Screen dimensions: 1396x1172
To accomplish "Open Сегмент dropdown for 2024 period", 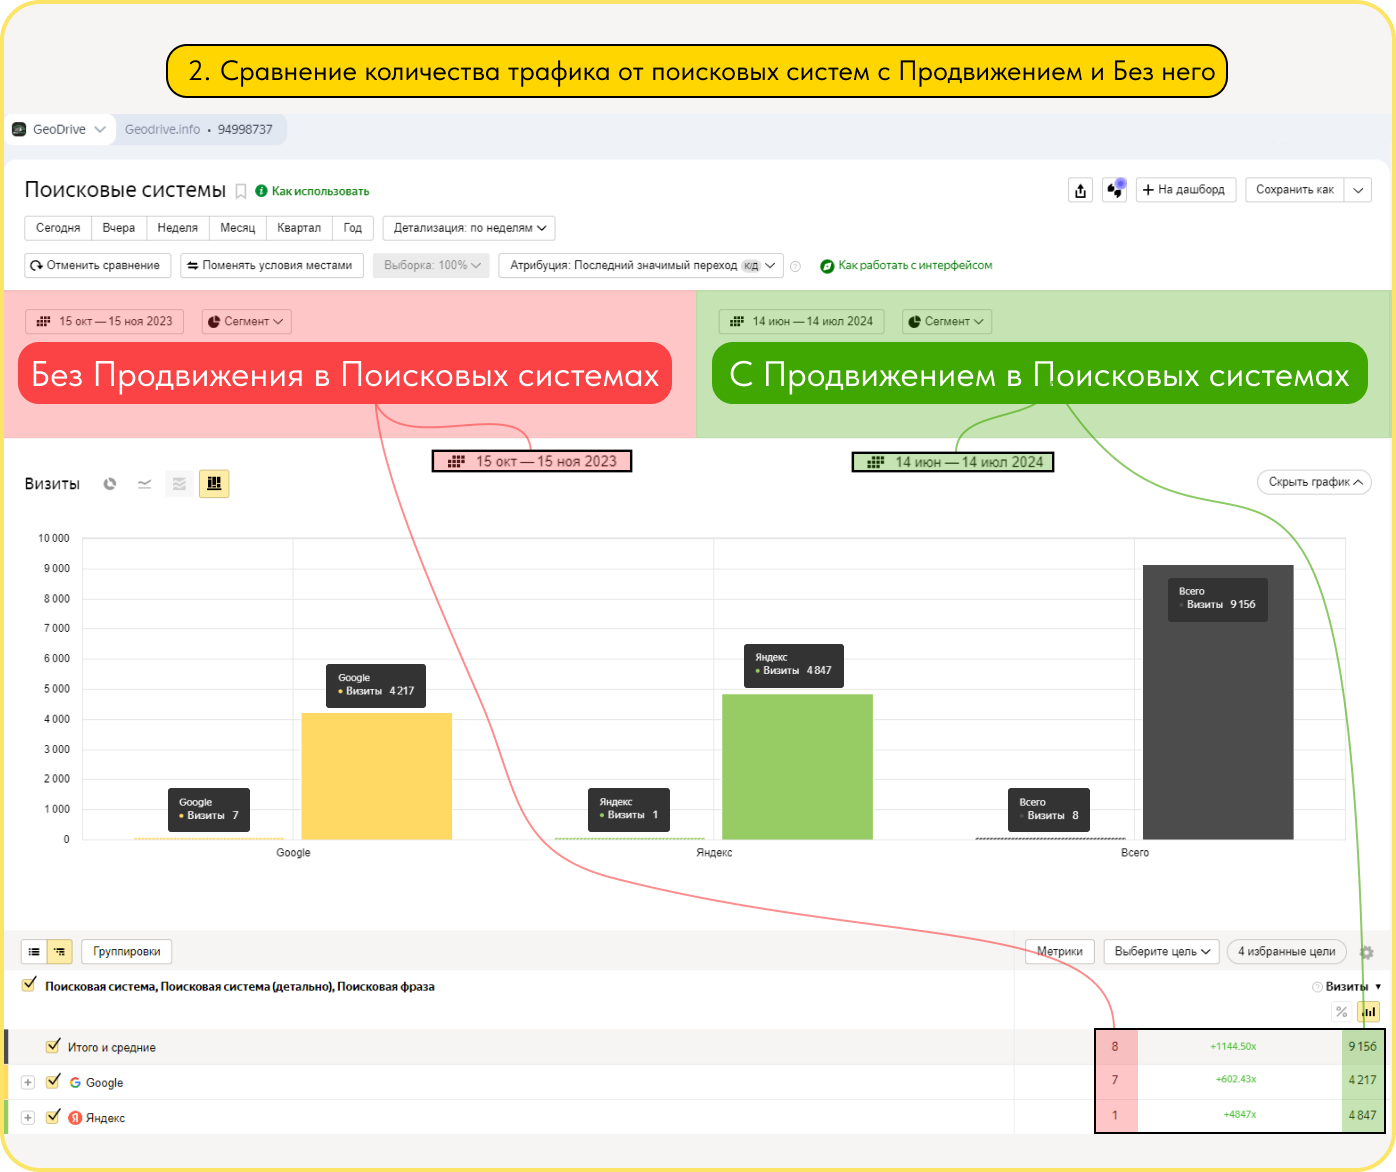I will (946, 321).
